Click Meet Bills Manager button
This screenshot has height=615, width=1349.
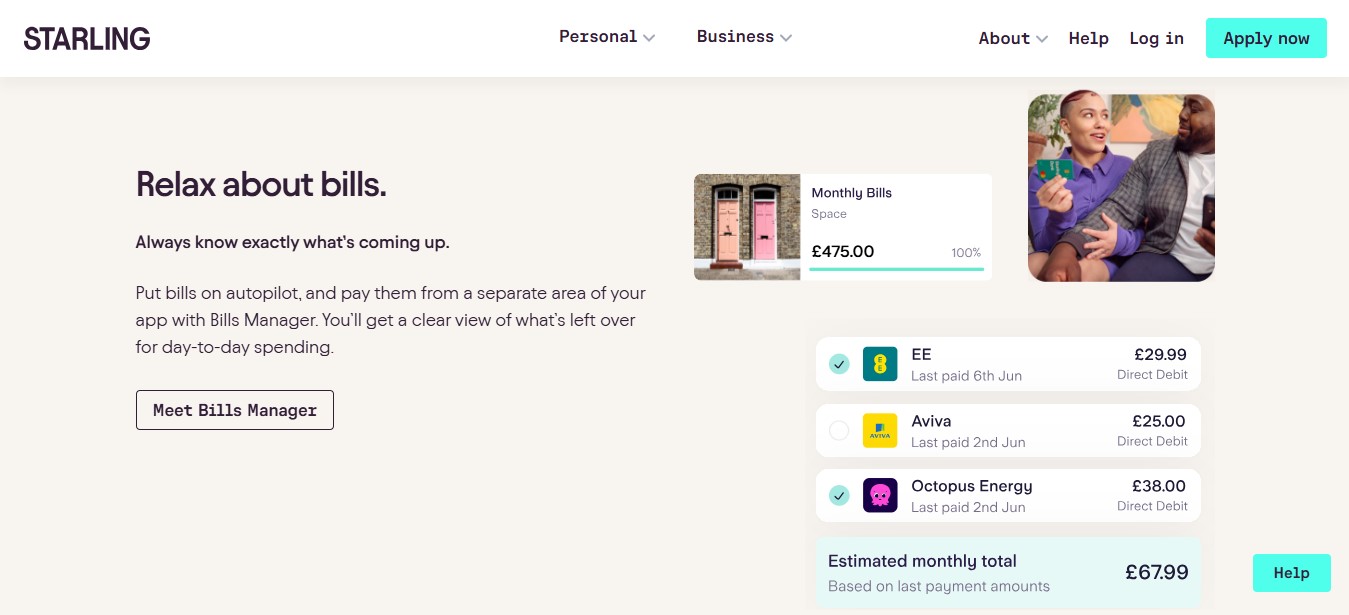(x=235, y=410)
